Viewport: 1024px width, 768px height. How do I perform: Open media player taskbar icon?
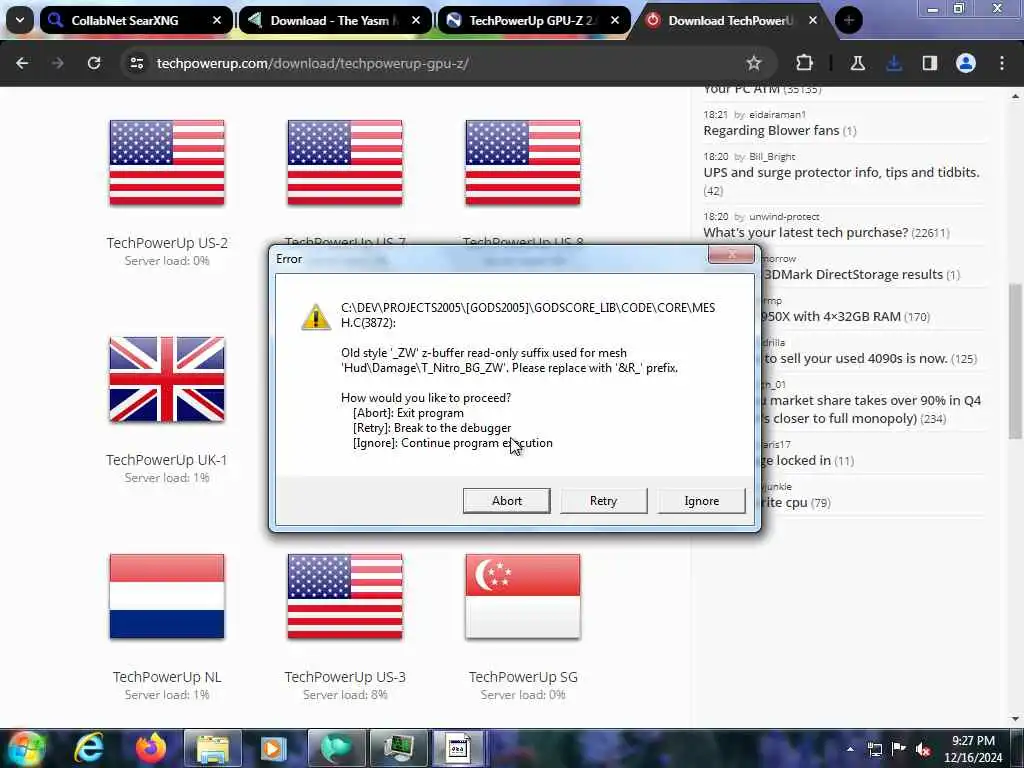tap(274, 748)
